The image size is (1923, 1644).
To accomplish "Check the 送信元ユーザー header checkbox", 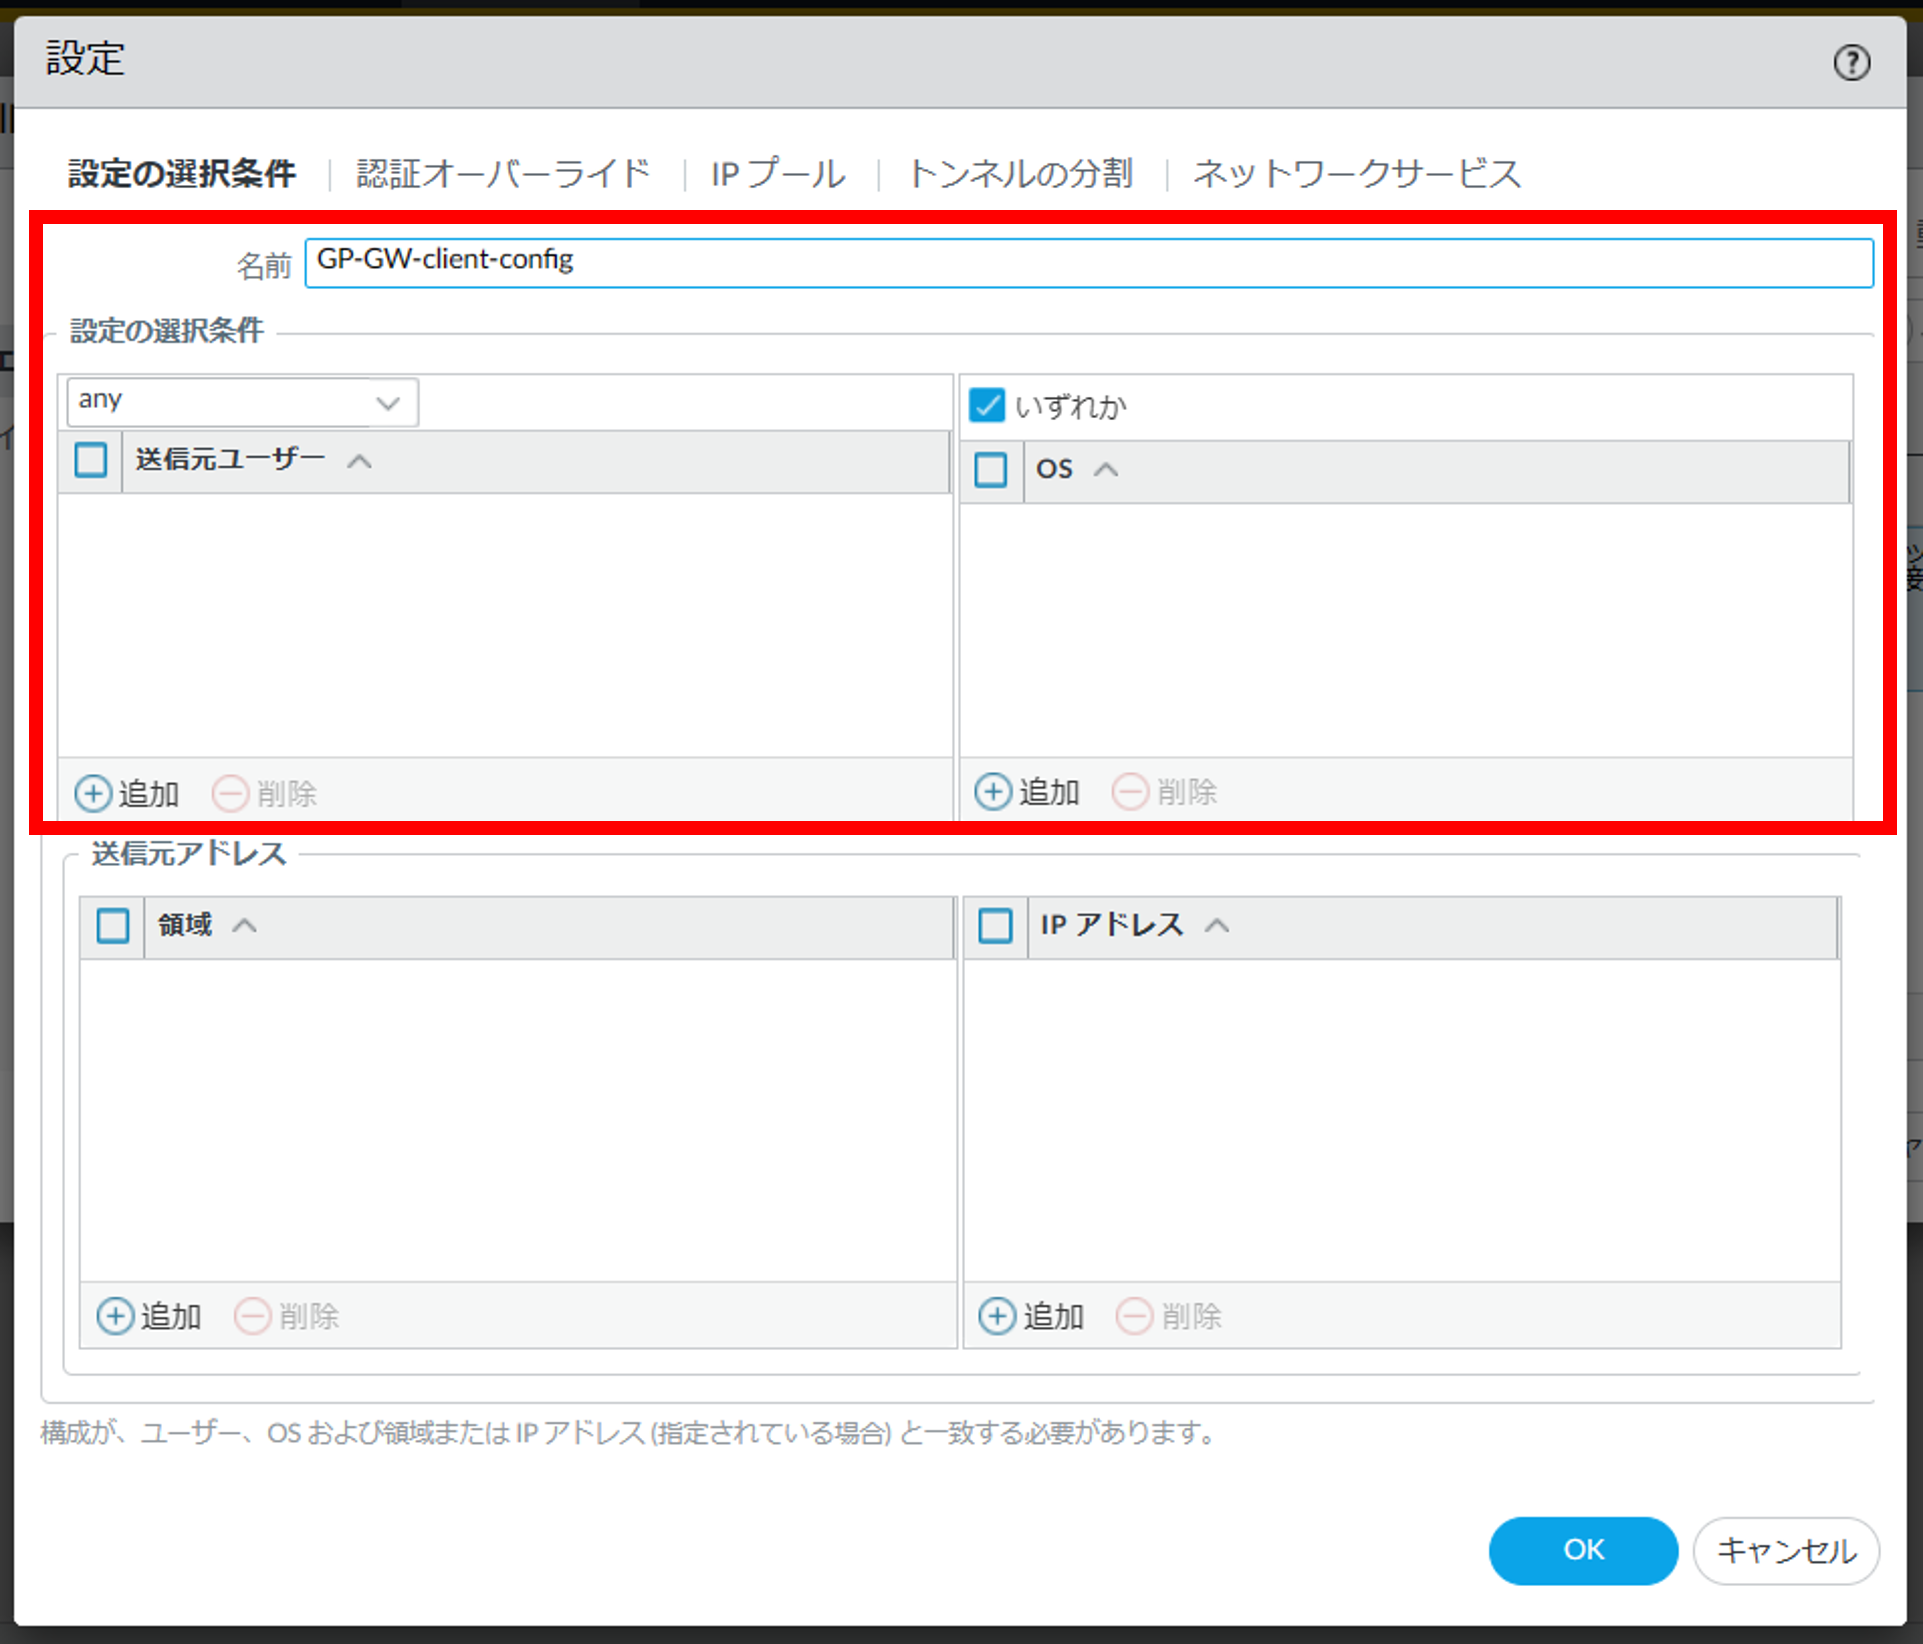I will pos(91,460).
